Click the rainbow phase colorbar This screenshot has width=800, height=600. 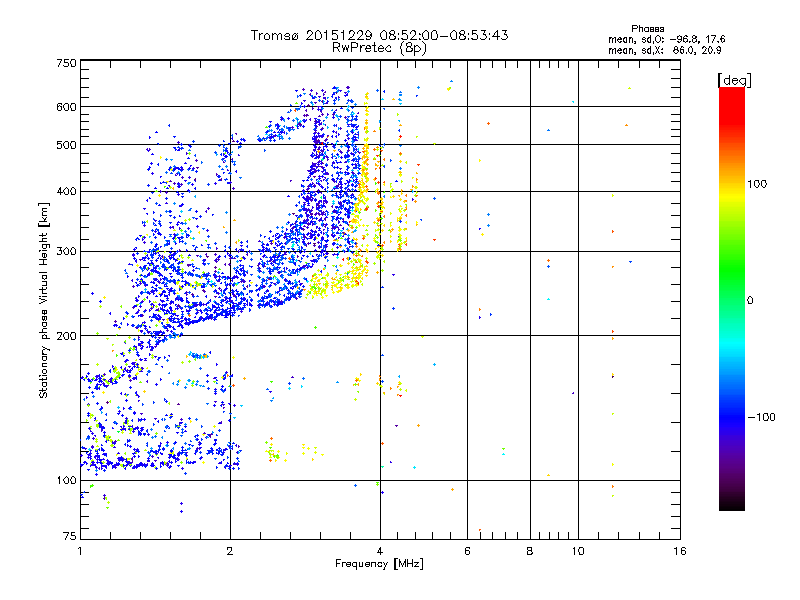point(732,298)
